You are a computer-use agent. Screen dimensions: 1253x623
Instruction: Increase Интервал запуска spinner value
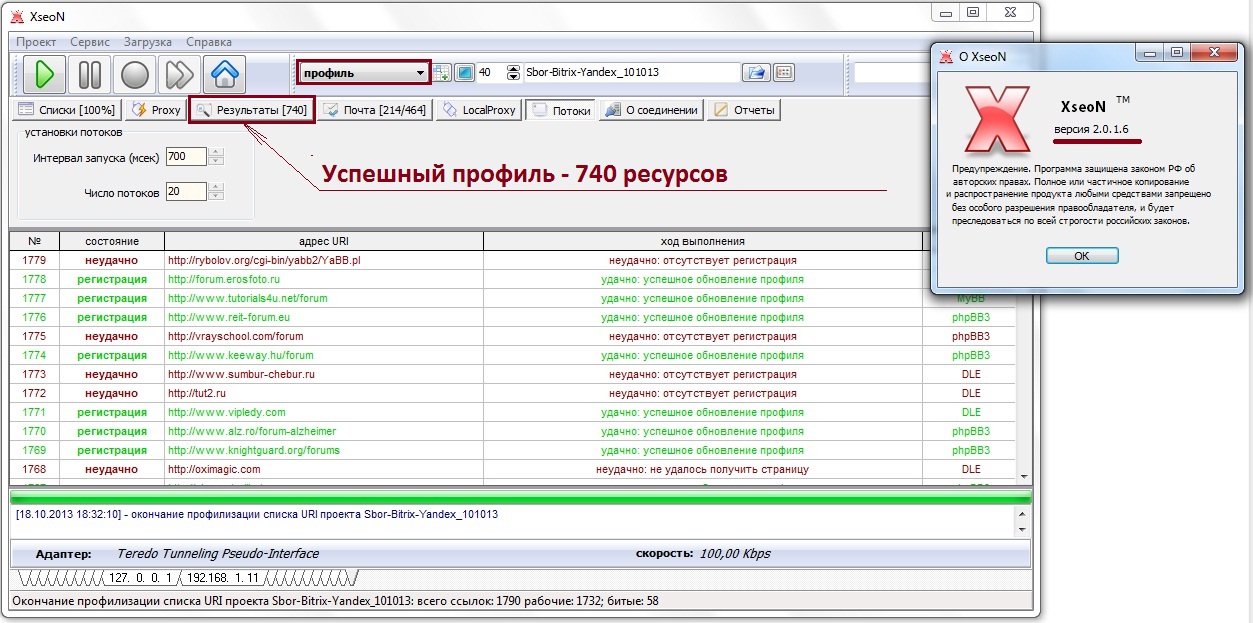(x=217, y=153)
